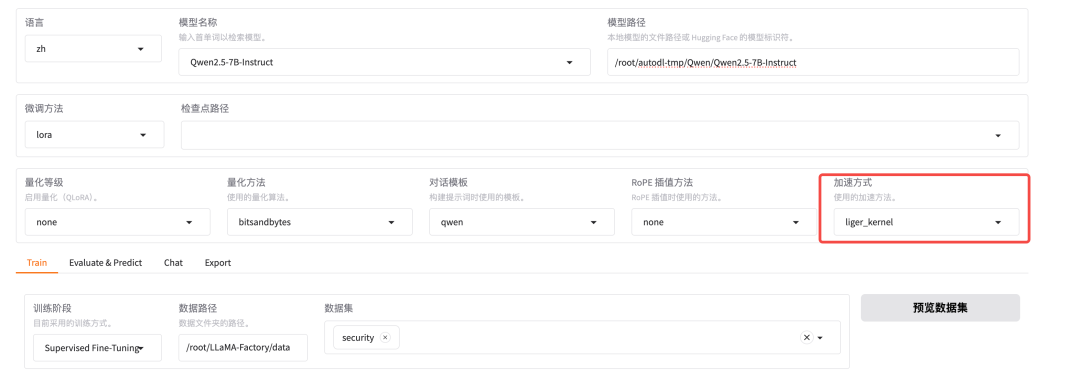The height and width of the screenshot is (379, 1080).
Task: Open the 量化等级 dropdown showing none
Action: point(117,222)
